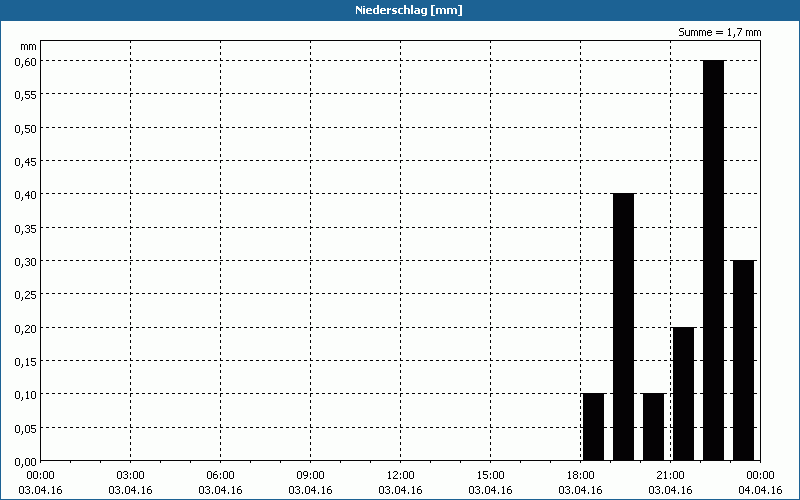Click the tallest bar reaching 0,60 mm
This screenshot has width=800, height=500.
713,261
